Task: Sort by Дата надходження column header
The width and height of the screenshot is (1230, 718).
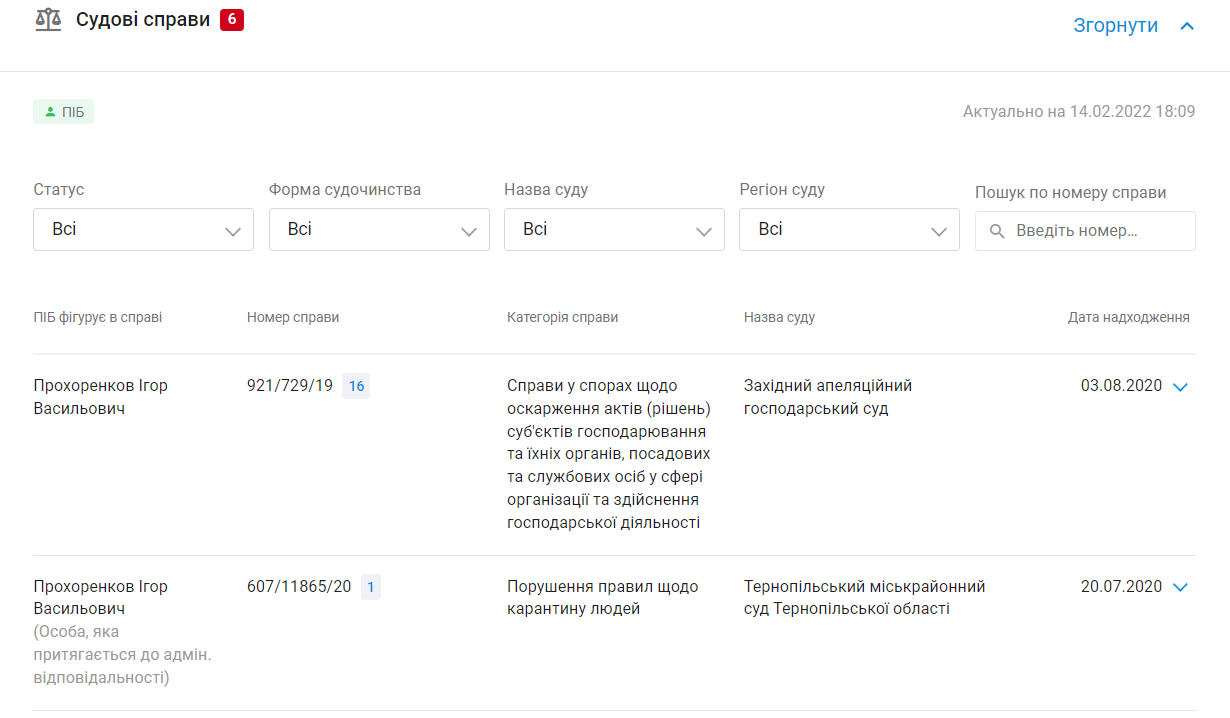Action: tap(1128, 317)
